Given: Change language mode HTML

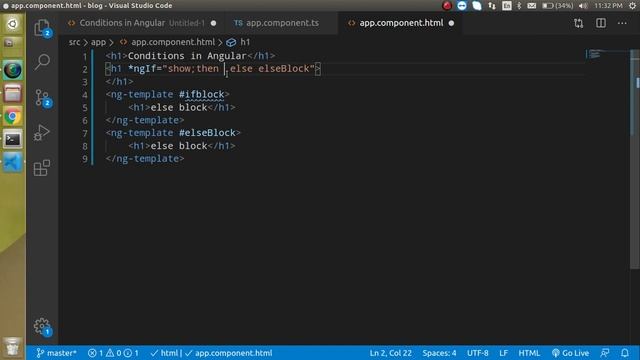Looking at the screenshot, I should 529,353.
